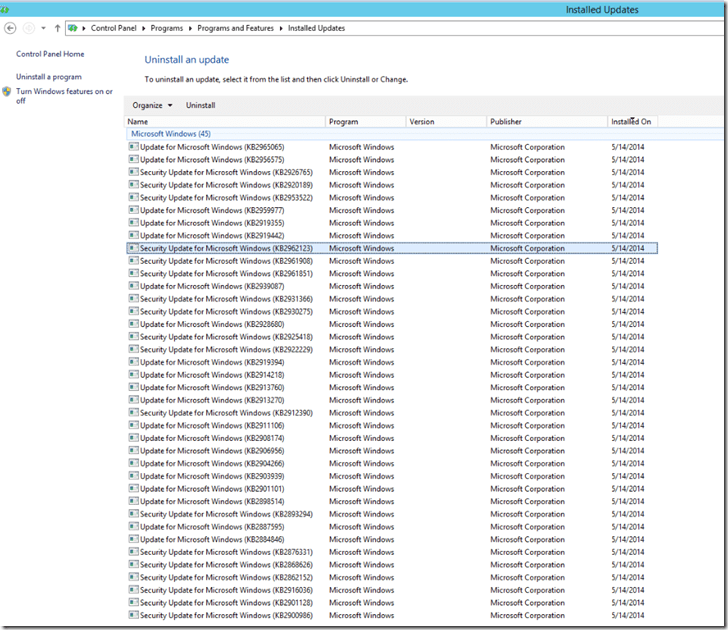Screen dimensions: 728x630
Task: Click the address bar Control Panel icon
Action: [74, 28]
